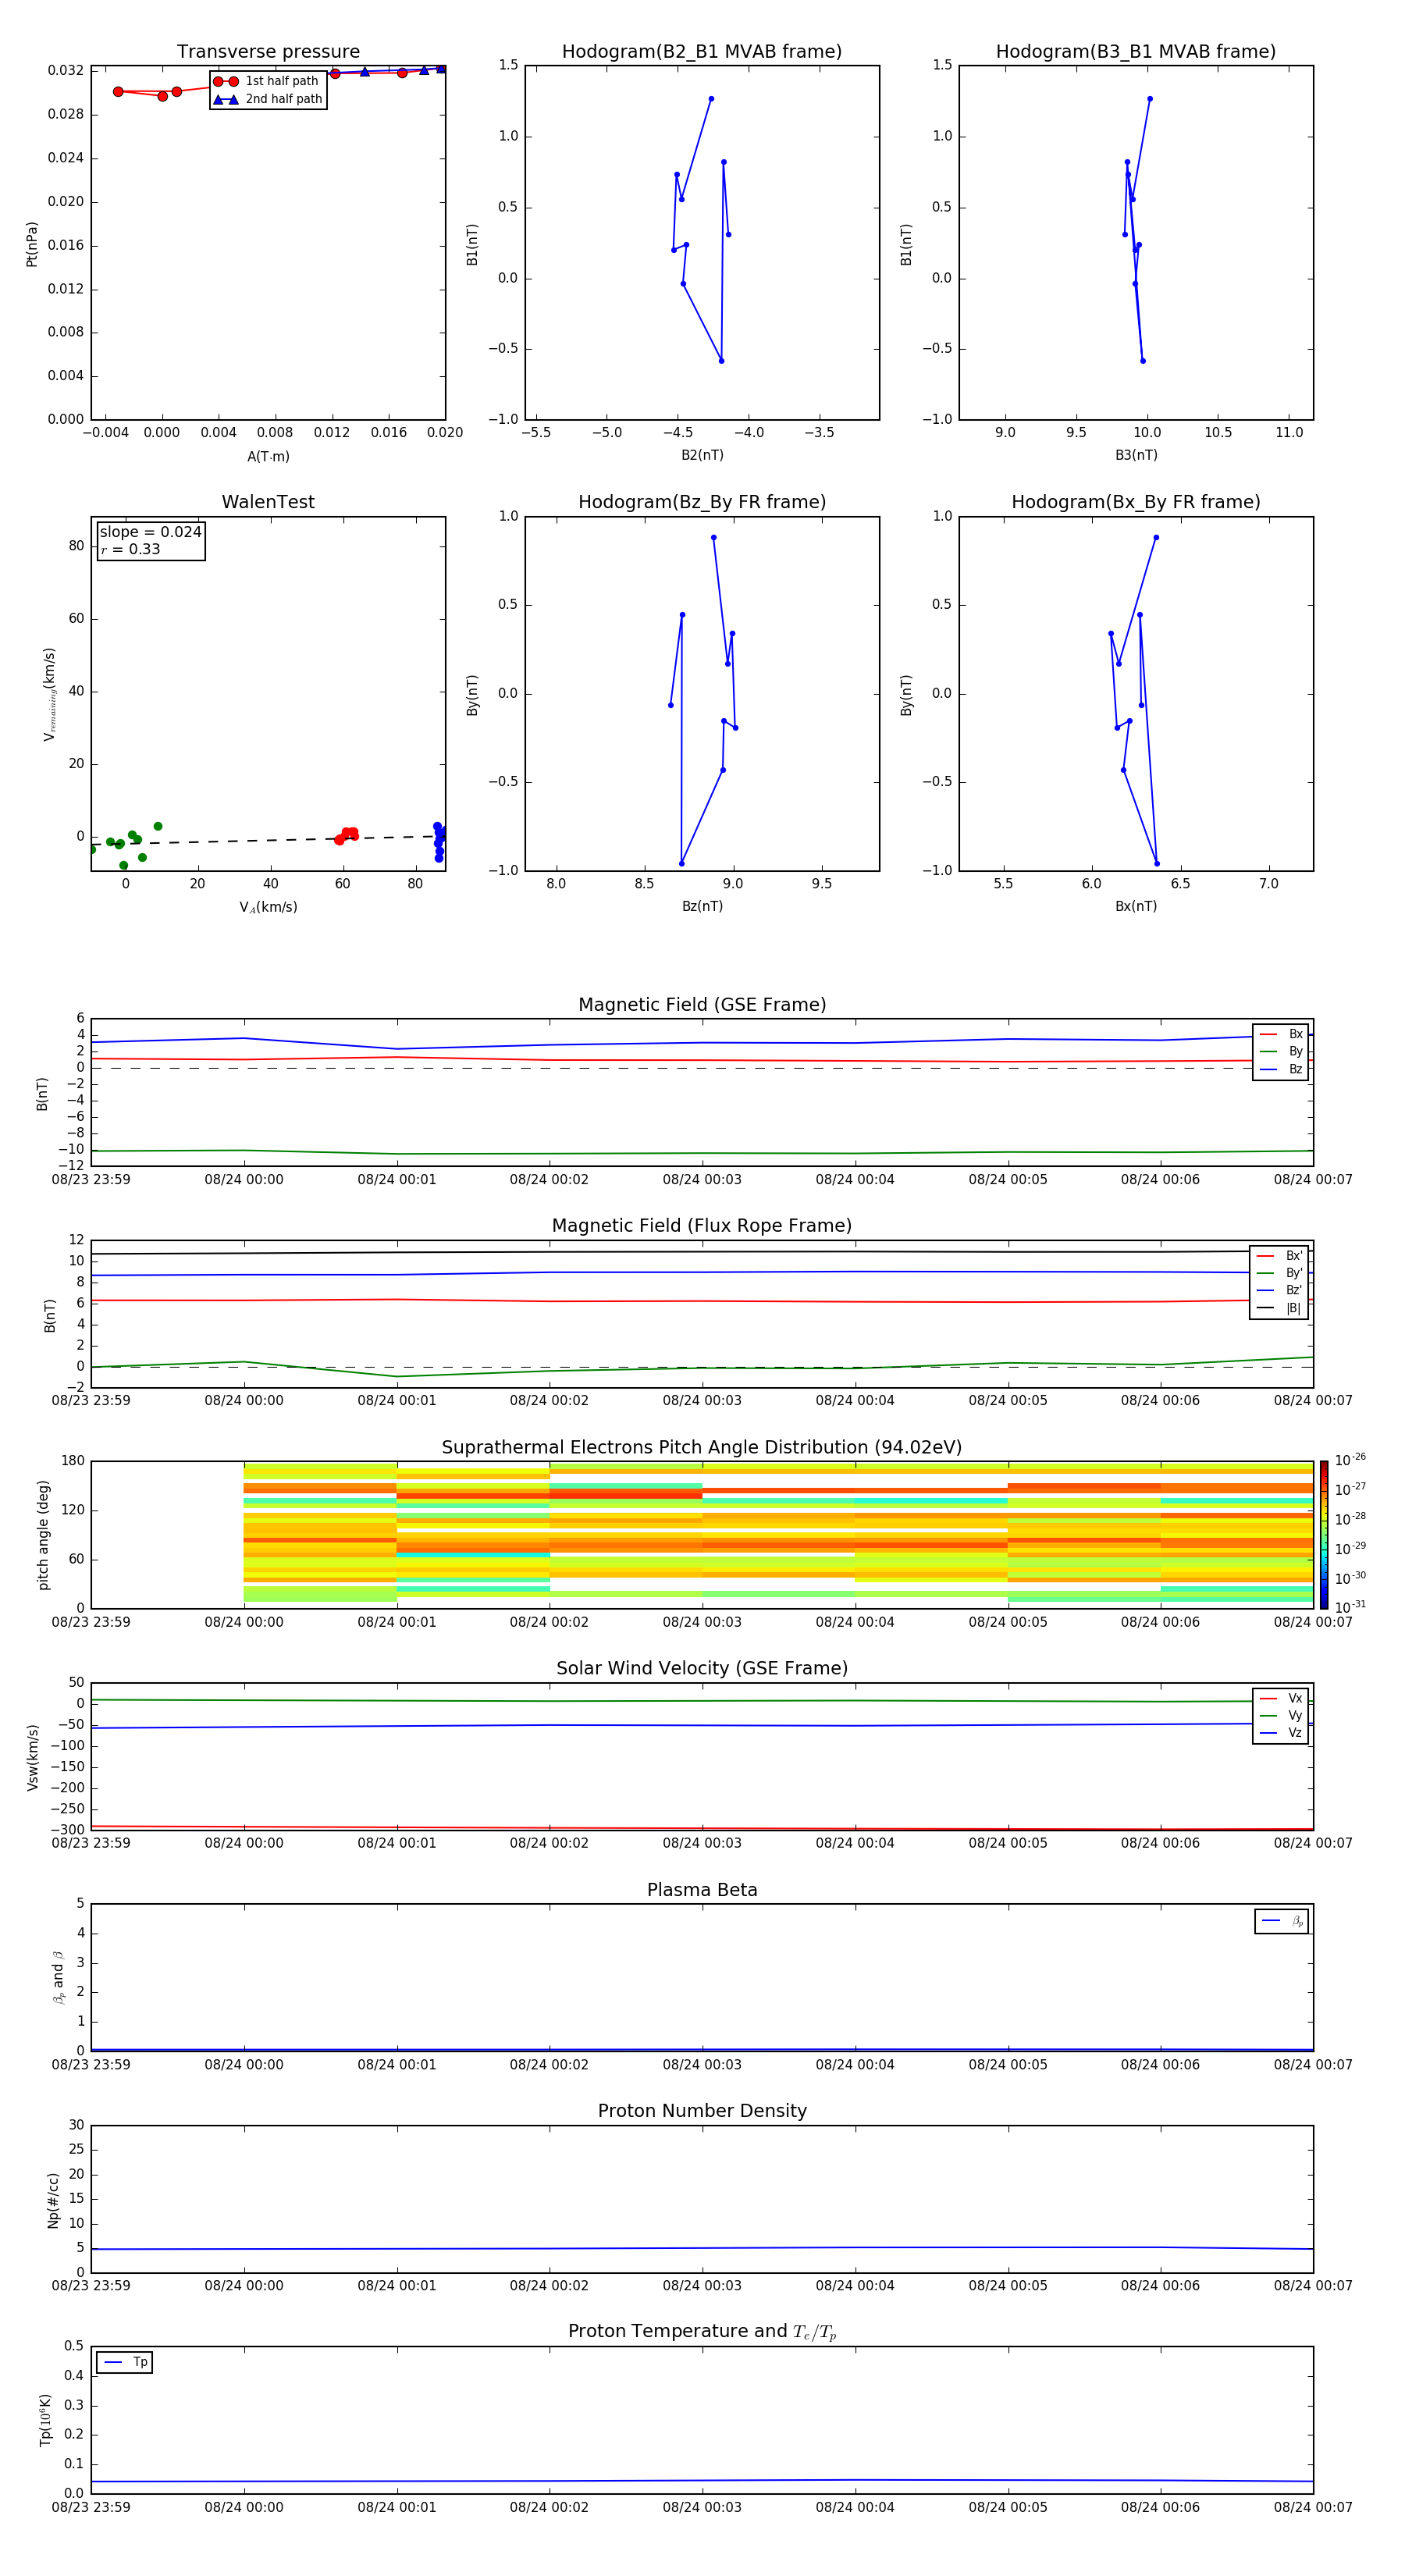Click the "Magnetic Field (Flux Rope Frame)" title
The height and width of the screenshot is (2576, 1405).
click(702, 1226)
